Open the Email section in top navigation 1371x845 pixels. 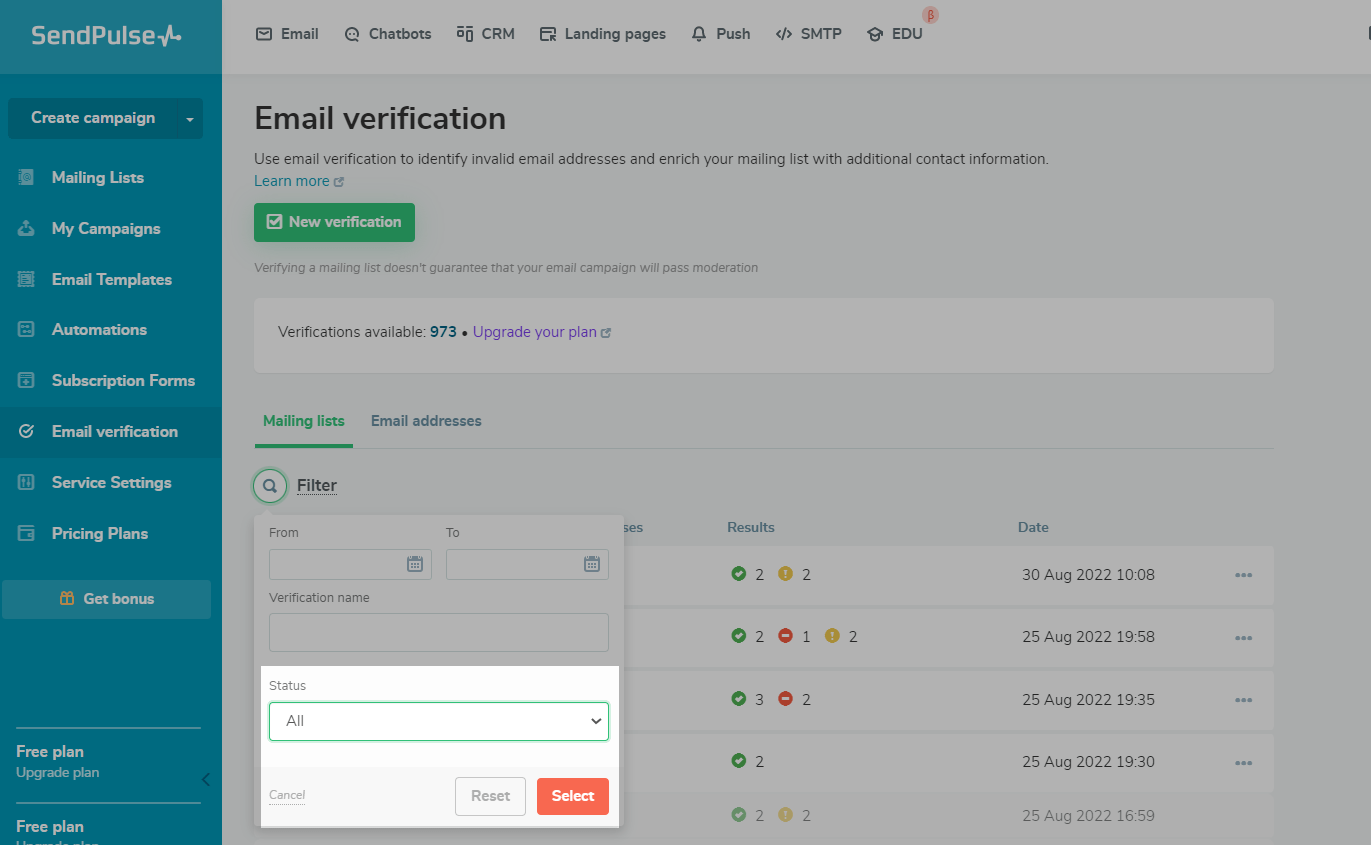[287, 34]
